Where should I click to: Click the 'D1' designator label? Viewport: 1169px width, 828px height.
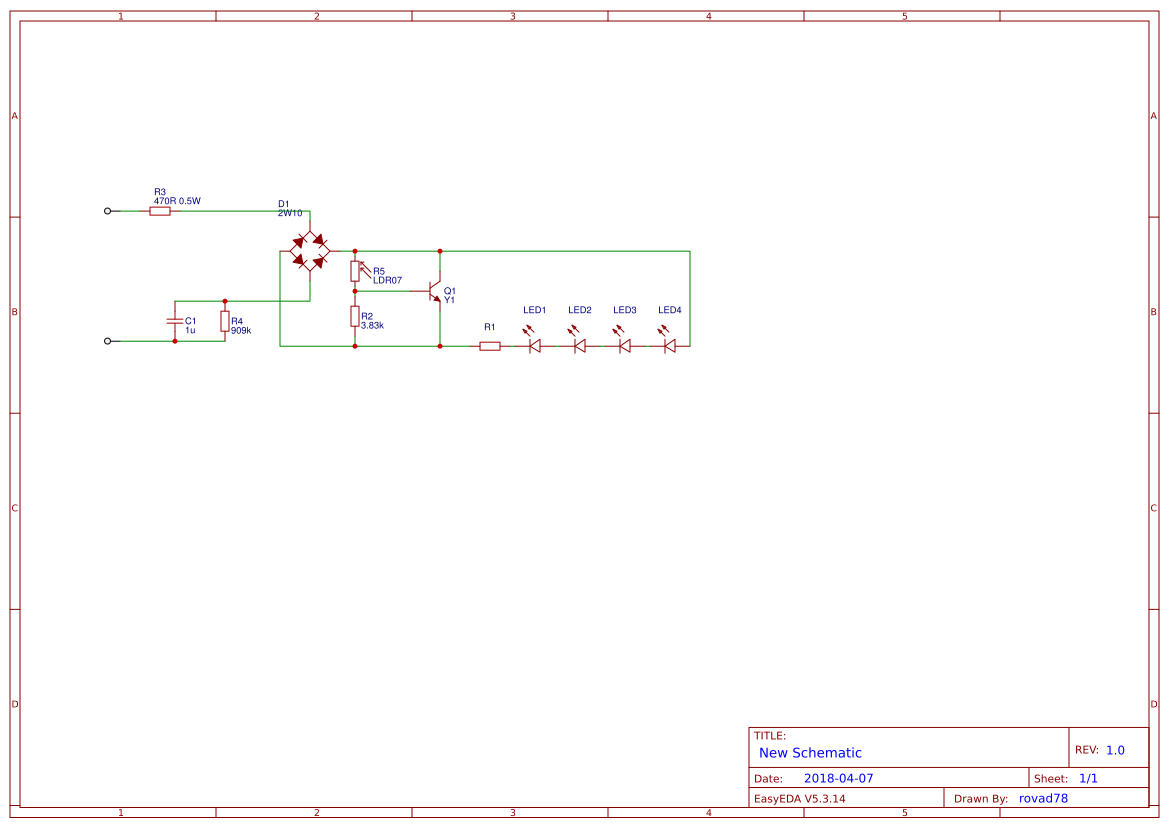(x=283, y=203)
